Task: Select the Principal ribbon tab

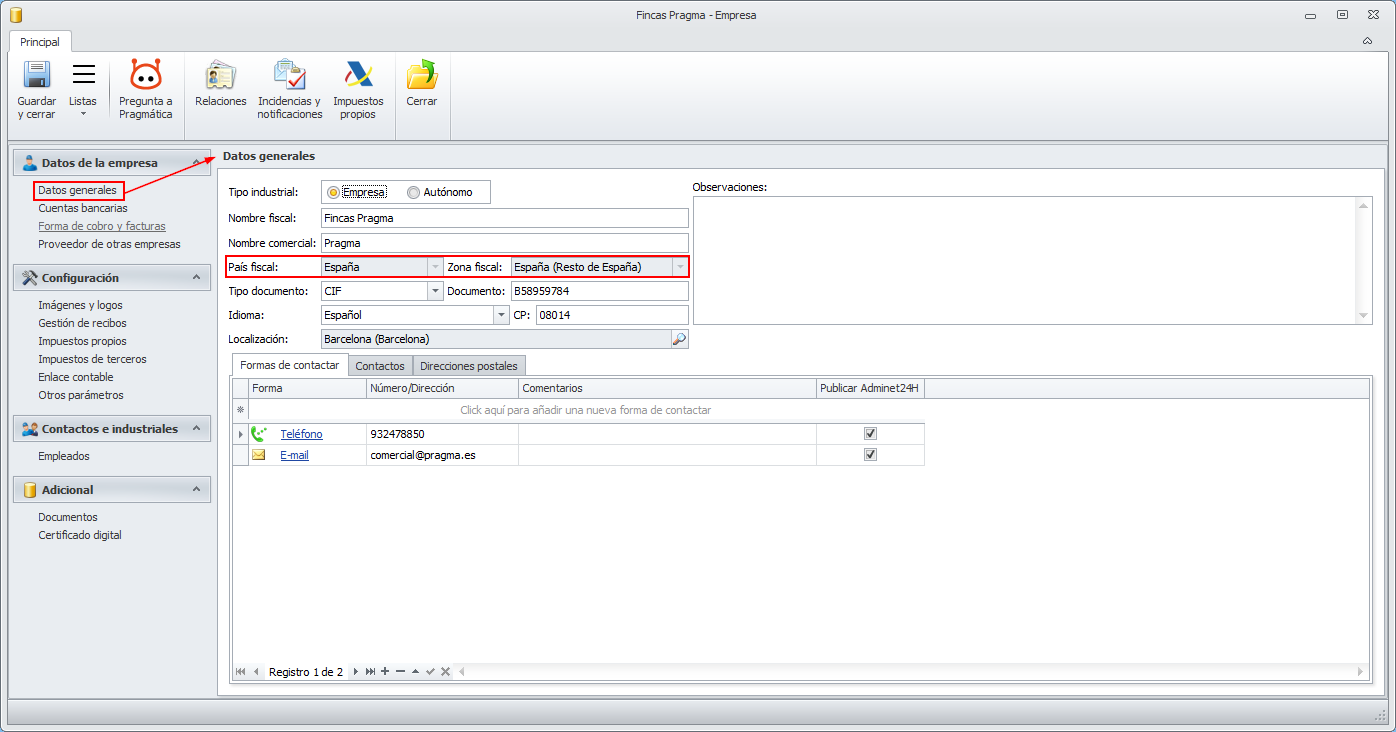Action: click(40, 42)
